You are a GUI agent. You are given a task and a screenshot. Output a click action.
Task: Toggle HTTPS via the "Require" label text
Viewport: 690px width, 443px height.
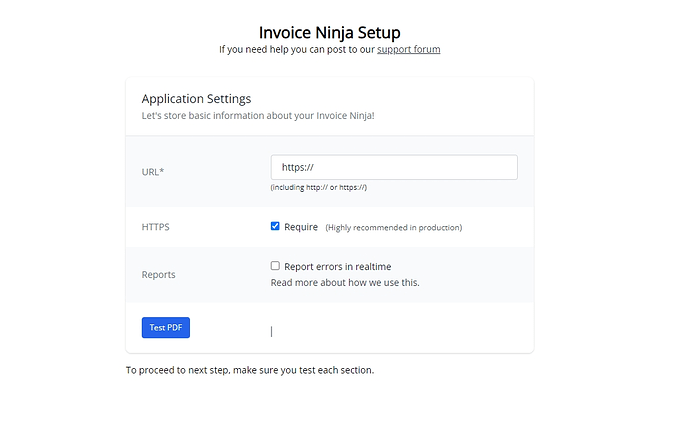coord(301,227)
